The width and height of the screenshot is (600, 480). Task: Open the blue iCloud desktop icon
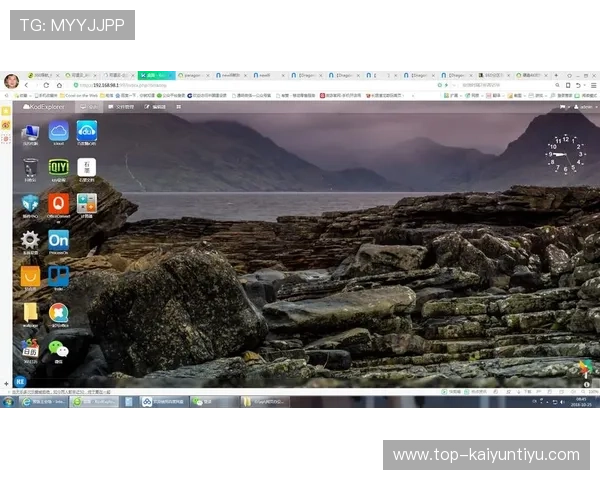[58, 131]
